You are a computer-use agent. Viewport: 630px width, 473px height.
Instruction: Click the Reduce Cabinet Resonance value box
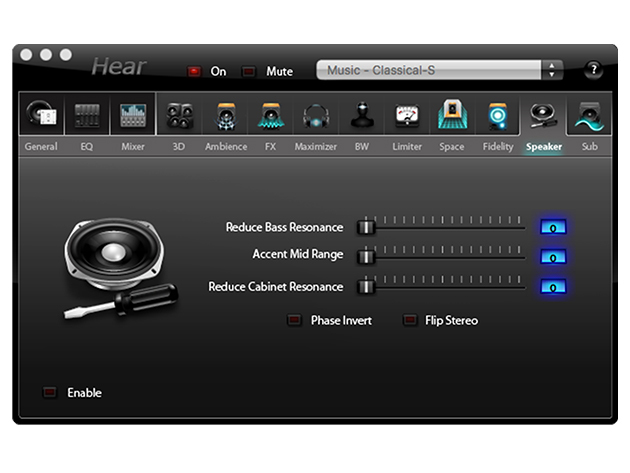(x=553, y=287)
